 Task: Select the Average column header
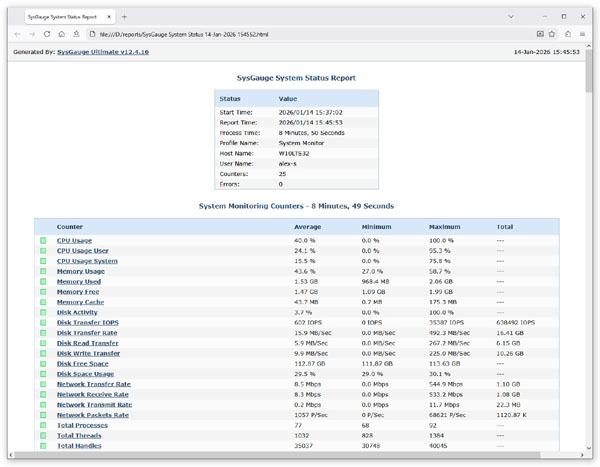tap(308, 227)
